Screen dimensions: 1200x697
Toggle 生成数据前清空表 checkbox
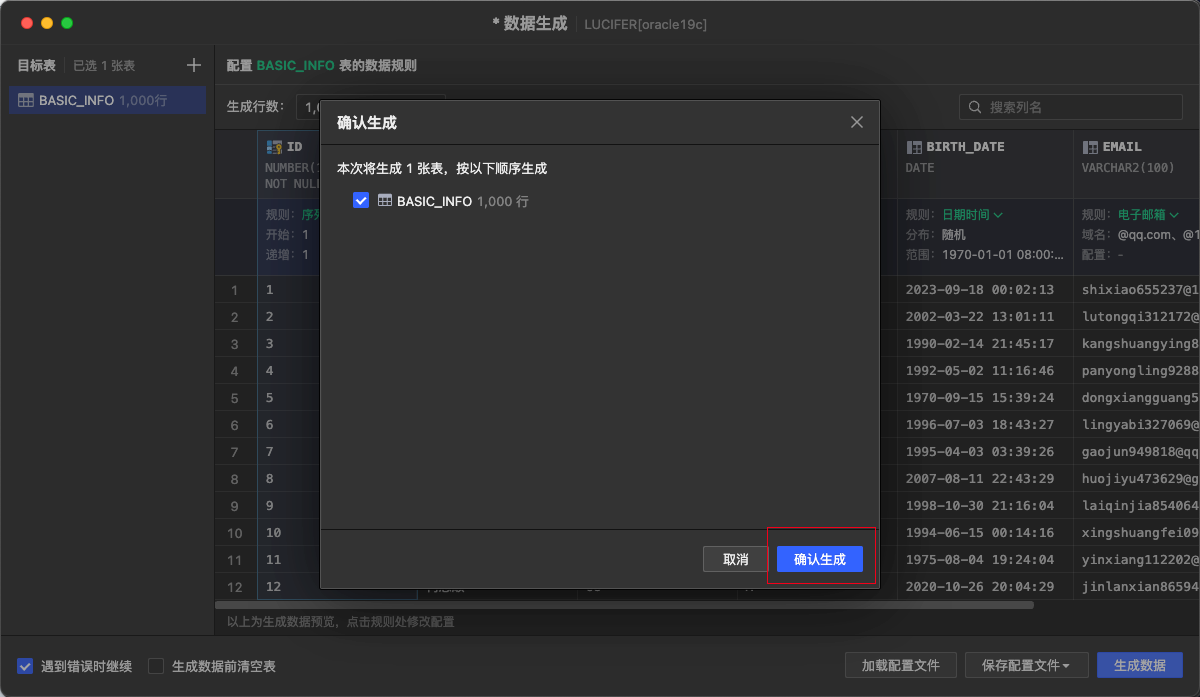(156, 666)
